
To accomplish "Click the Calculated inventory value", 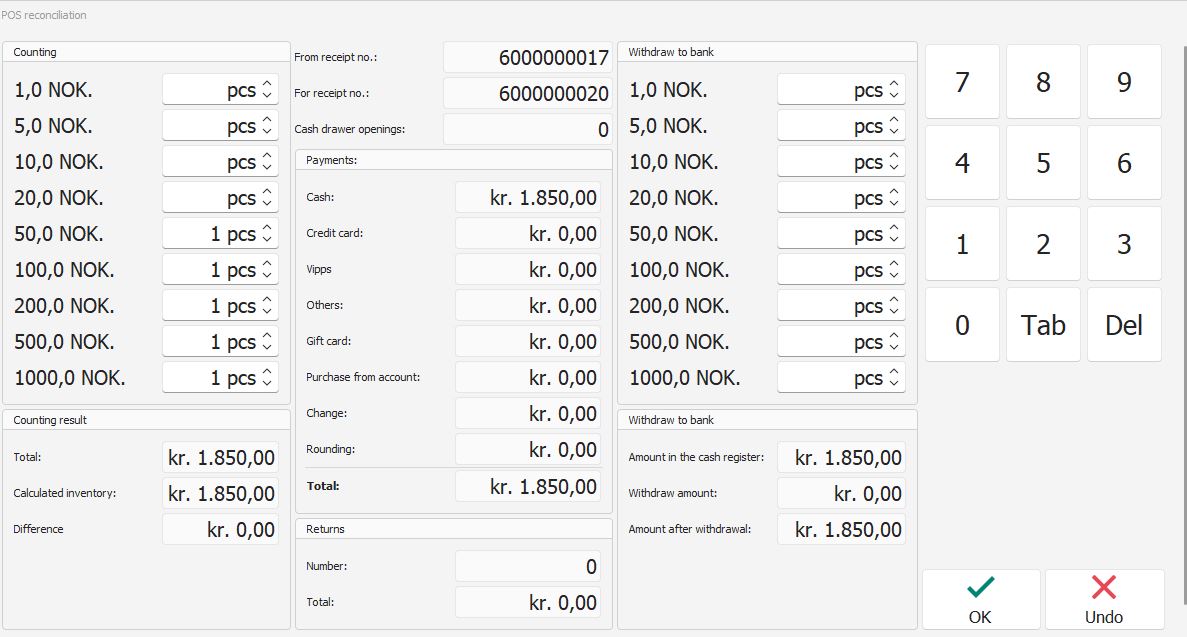I will pos(220,493).
